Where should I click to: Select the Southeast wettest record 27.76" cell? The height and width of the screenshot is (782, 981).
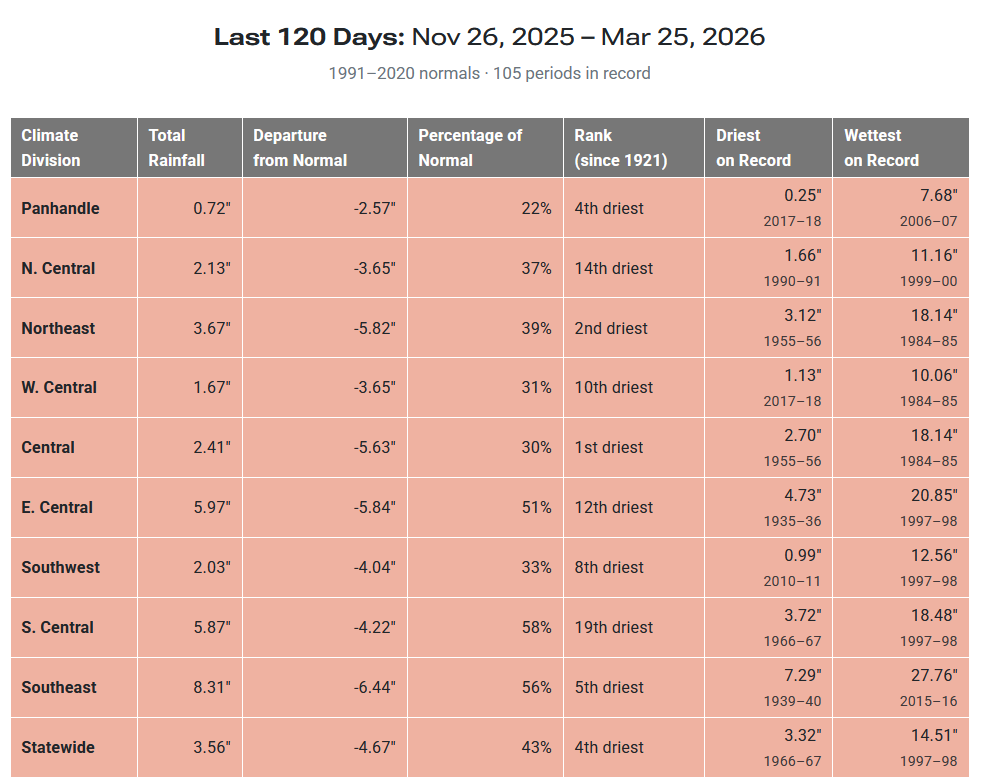tap(932, 675)
